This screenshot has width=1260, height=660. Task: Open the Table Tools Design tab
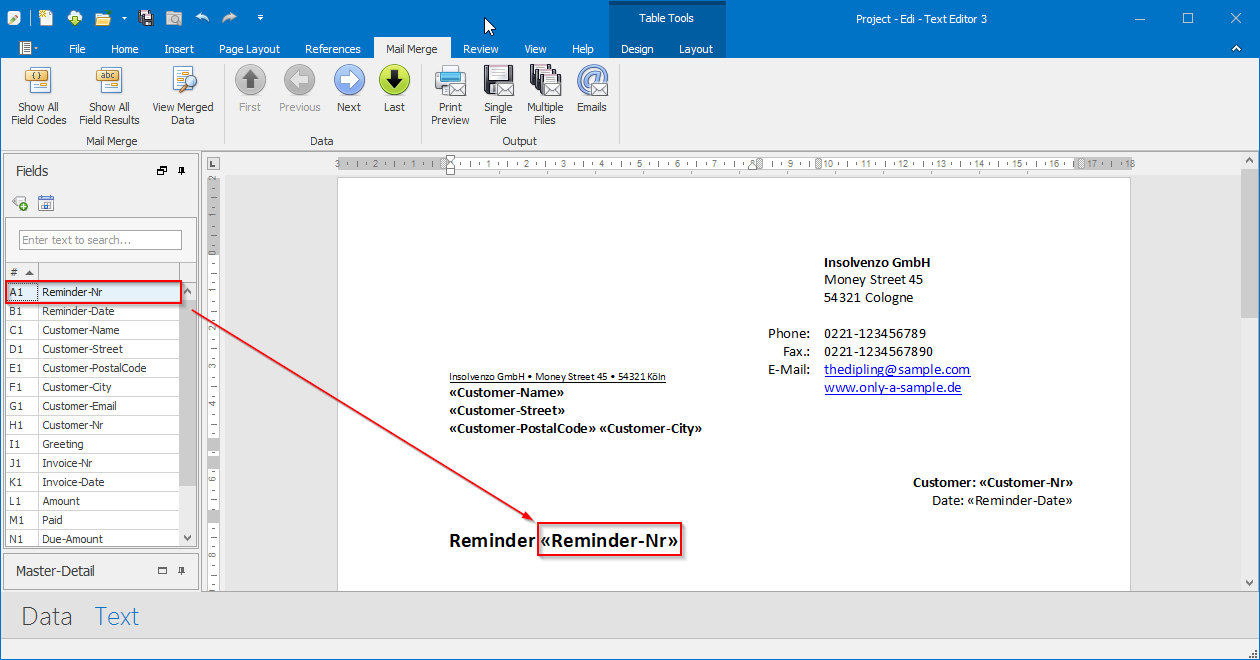[x=637, y=49]
